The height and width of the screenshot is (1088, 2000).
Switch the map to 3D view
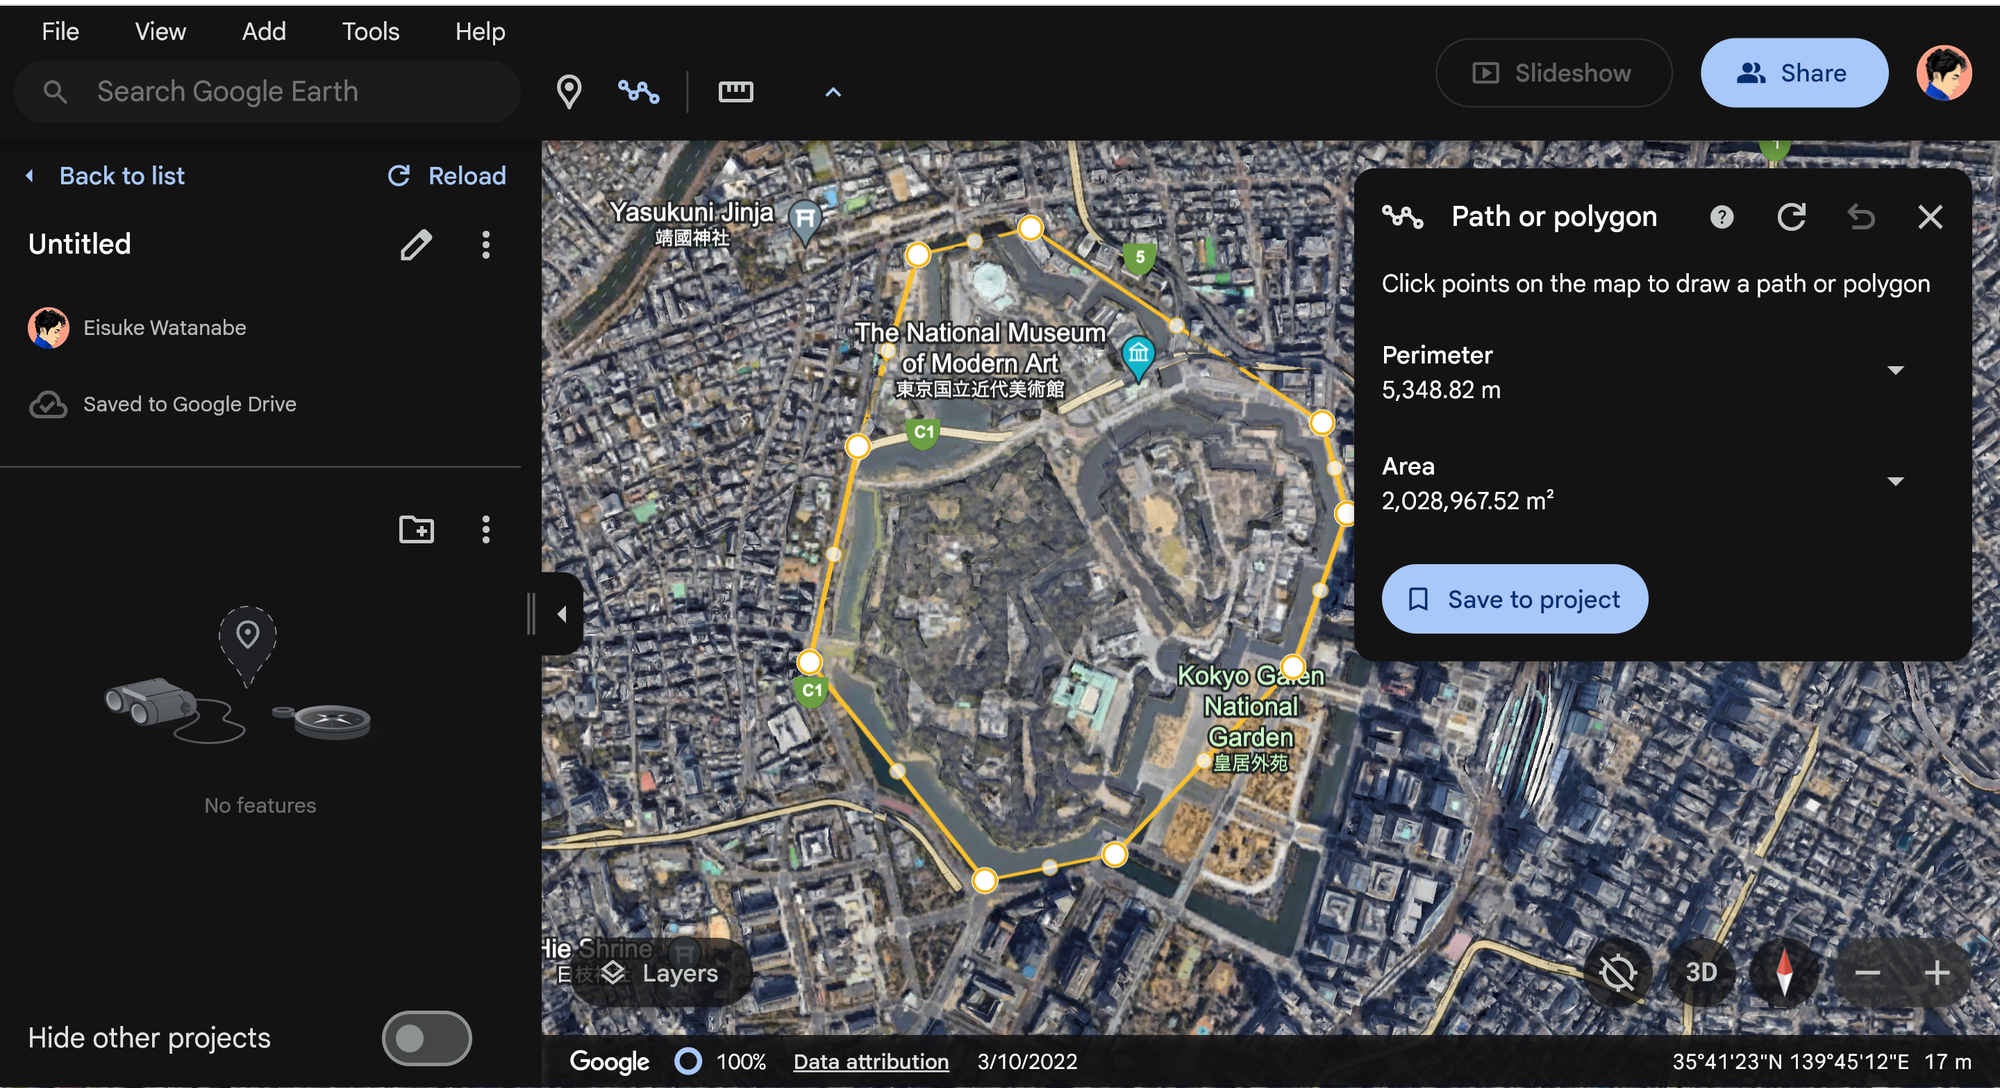[1701, 972]
